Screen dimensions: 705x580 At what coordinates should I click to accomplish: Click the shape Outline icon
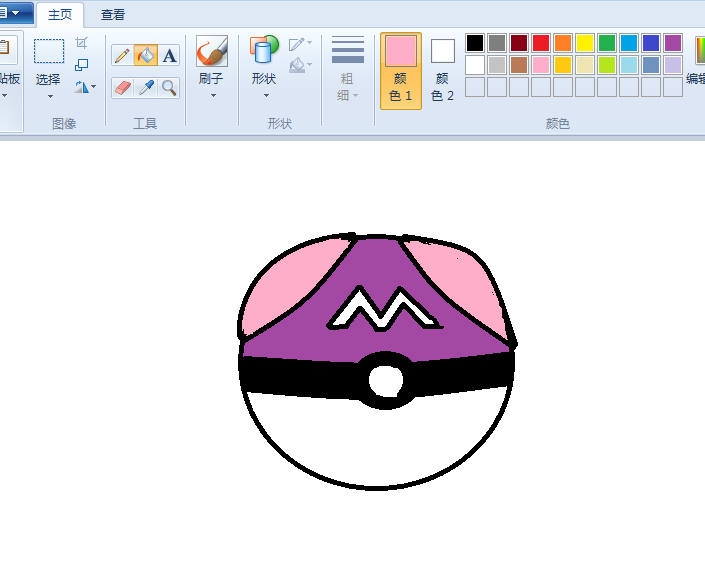296,43
